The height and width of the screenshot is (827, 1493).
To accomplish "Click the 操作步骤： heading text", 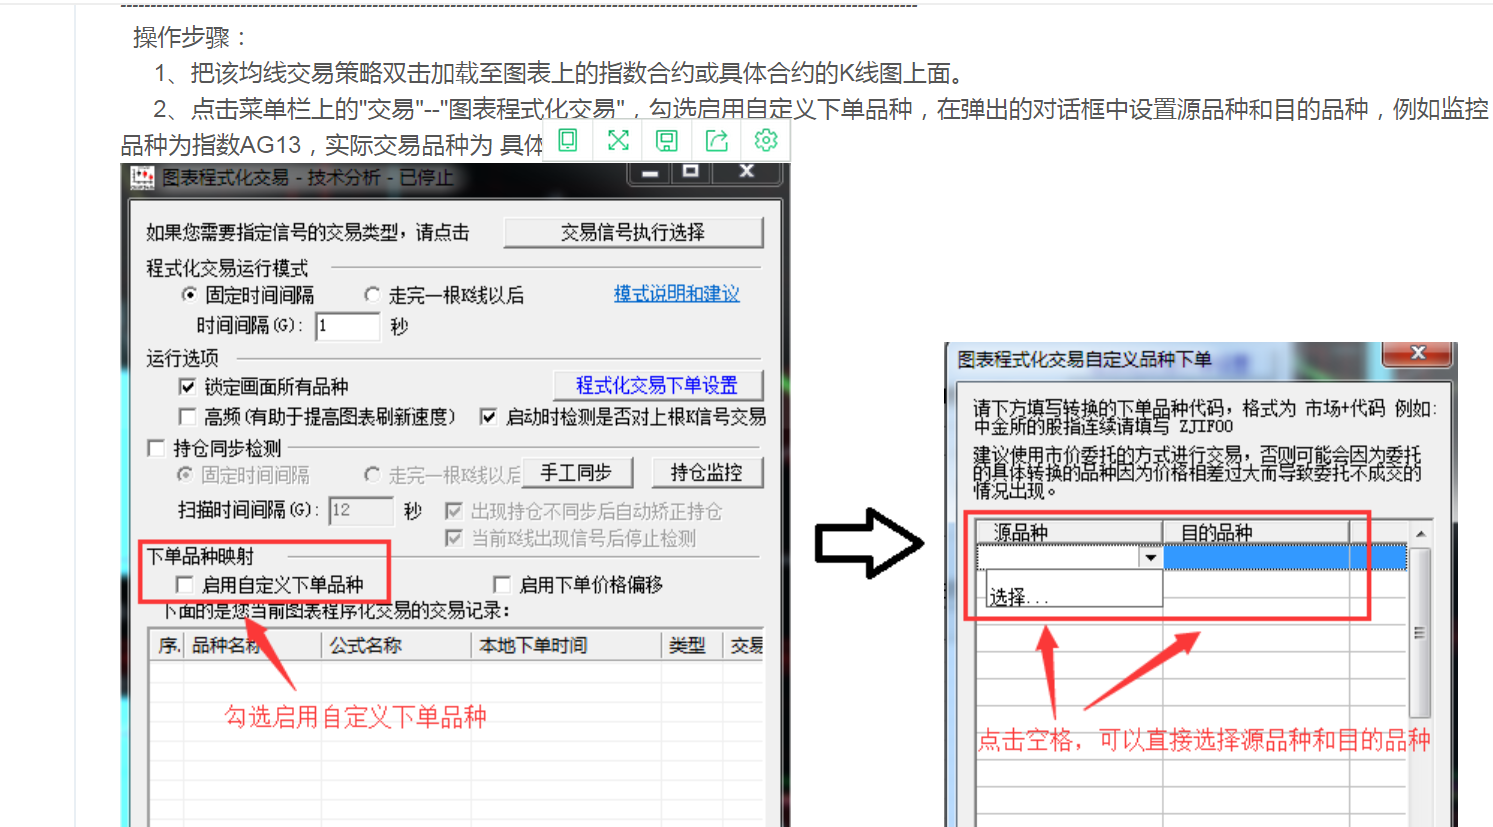I will (191, 38).
